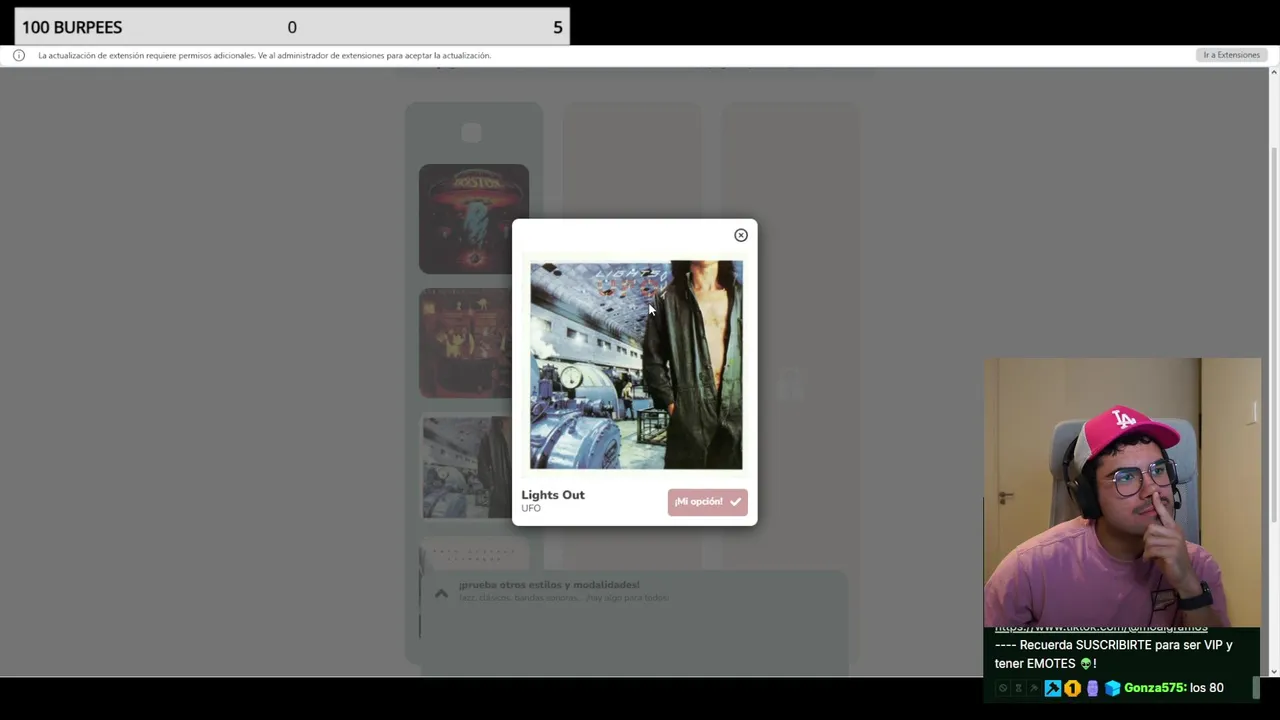The image size is (1280, 720).
Task: Click the UFO artist name in the popup
Action: (531, 508)
